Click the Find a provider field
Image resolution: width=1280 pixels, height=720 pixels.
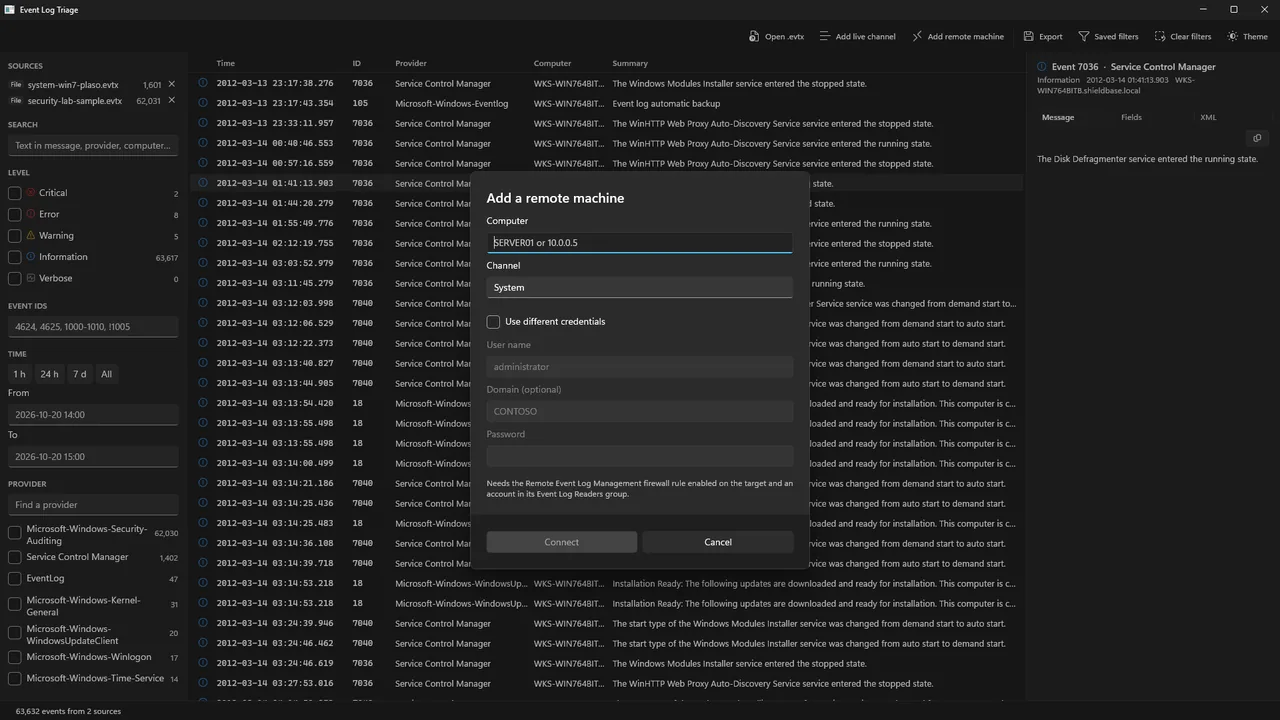[93, 505]
